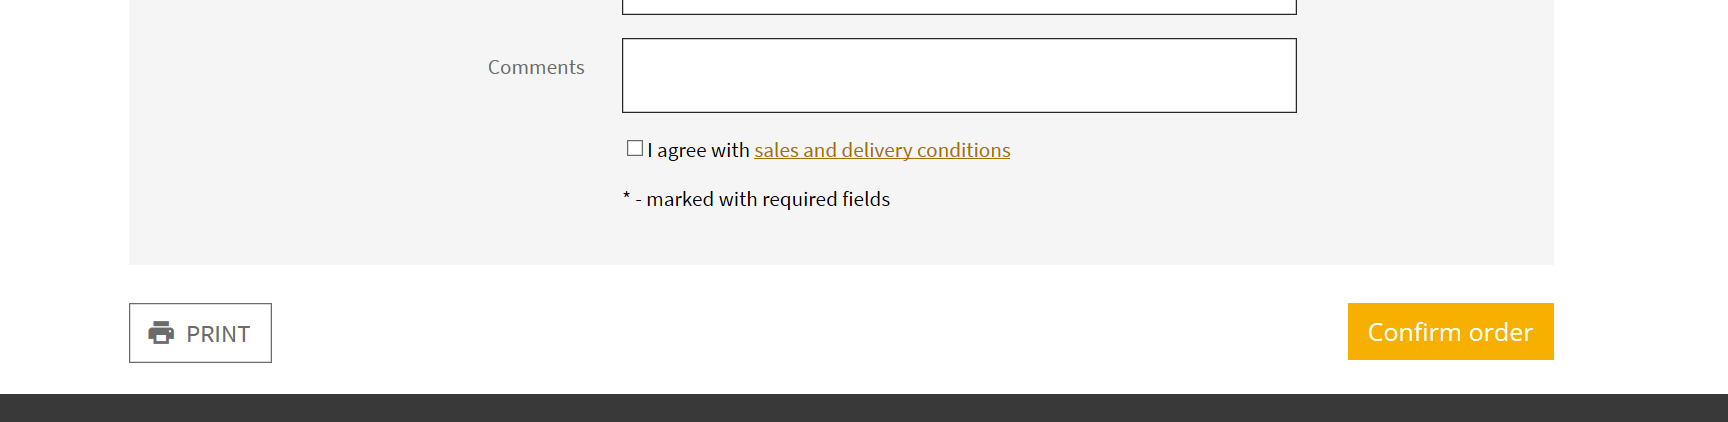Click blank space between PRINT and Confirm order
Screen dimensions: 1728x422
[810, 332]
